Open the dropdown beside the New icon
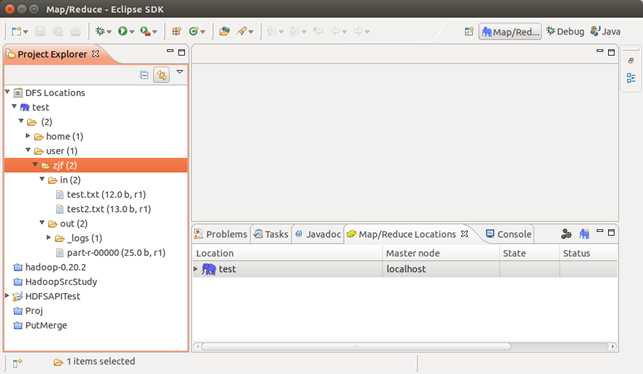The height and width of the screenshot is (374, 643). point(26,32)
